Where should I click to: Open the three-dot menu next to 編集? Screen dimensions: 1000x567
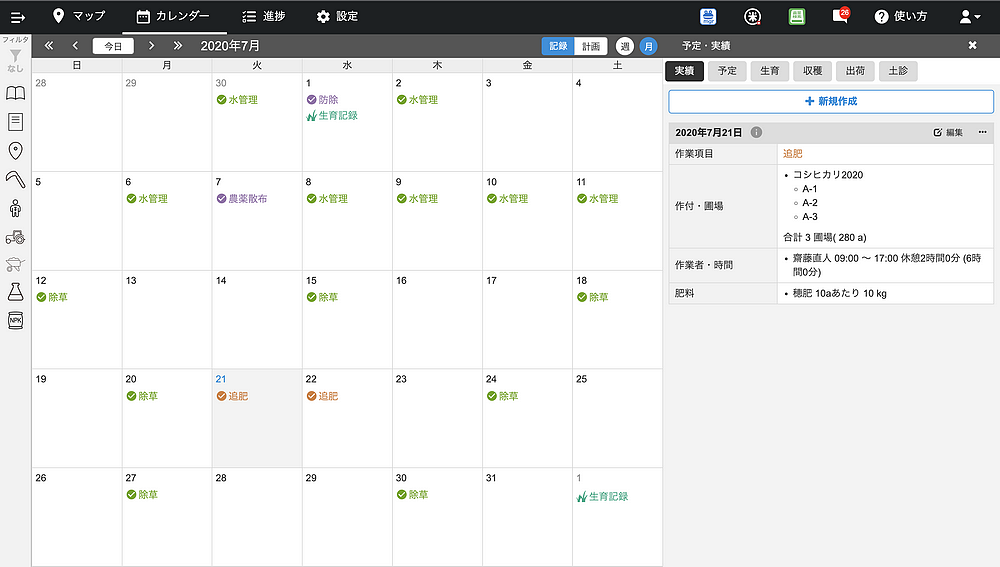(x=982, y=132)
